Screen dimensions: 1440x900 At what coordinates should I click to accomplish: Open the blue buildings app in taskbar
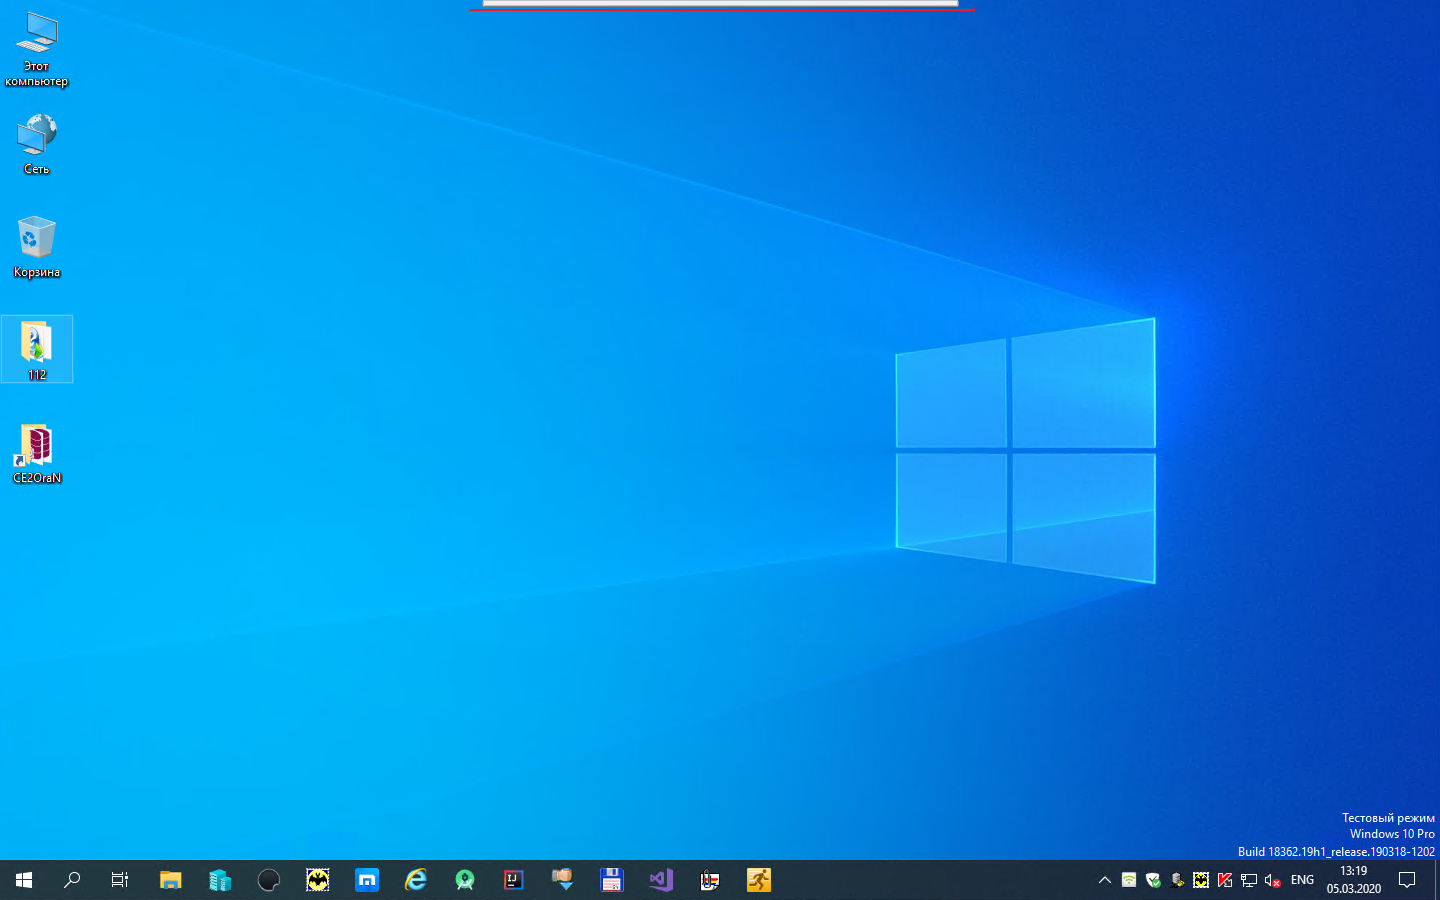coord(219,880)
